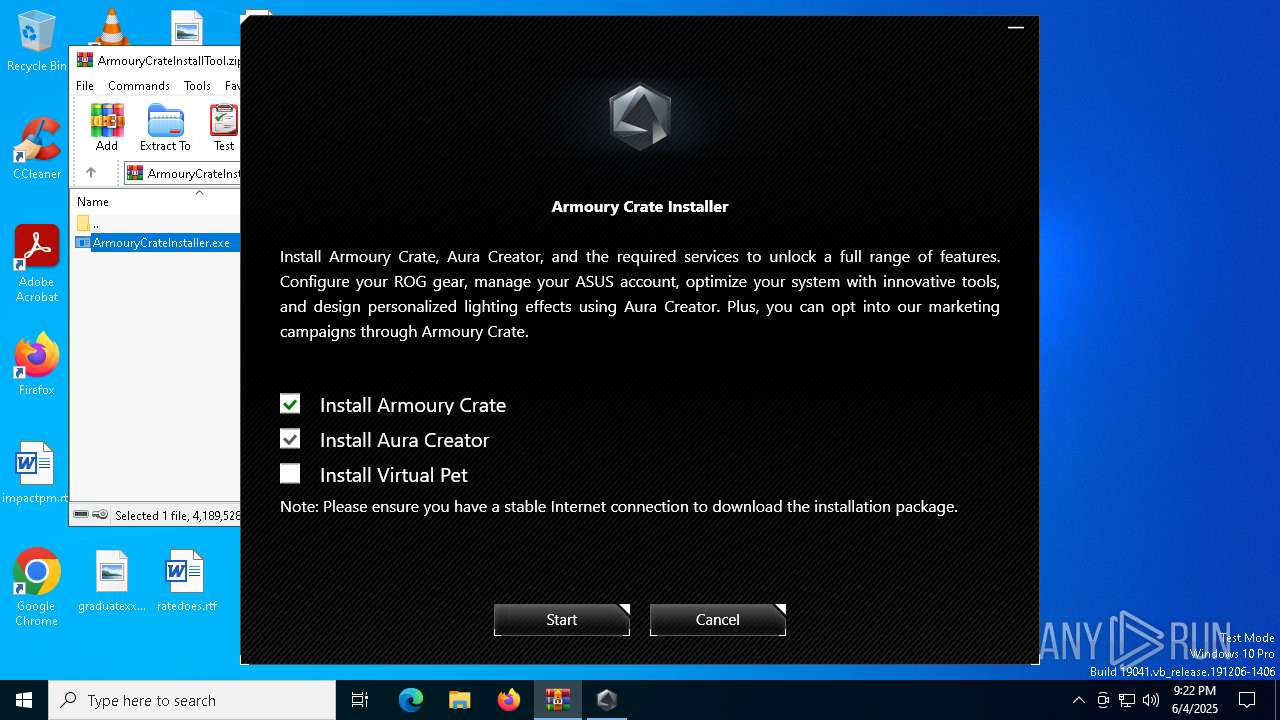Open volume control tray icon

coord(1151,700)
